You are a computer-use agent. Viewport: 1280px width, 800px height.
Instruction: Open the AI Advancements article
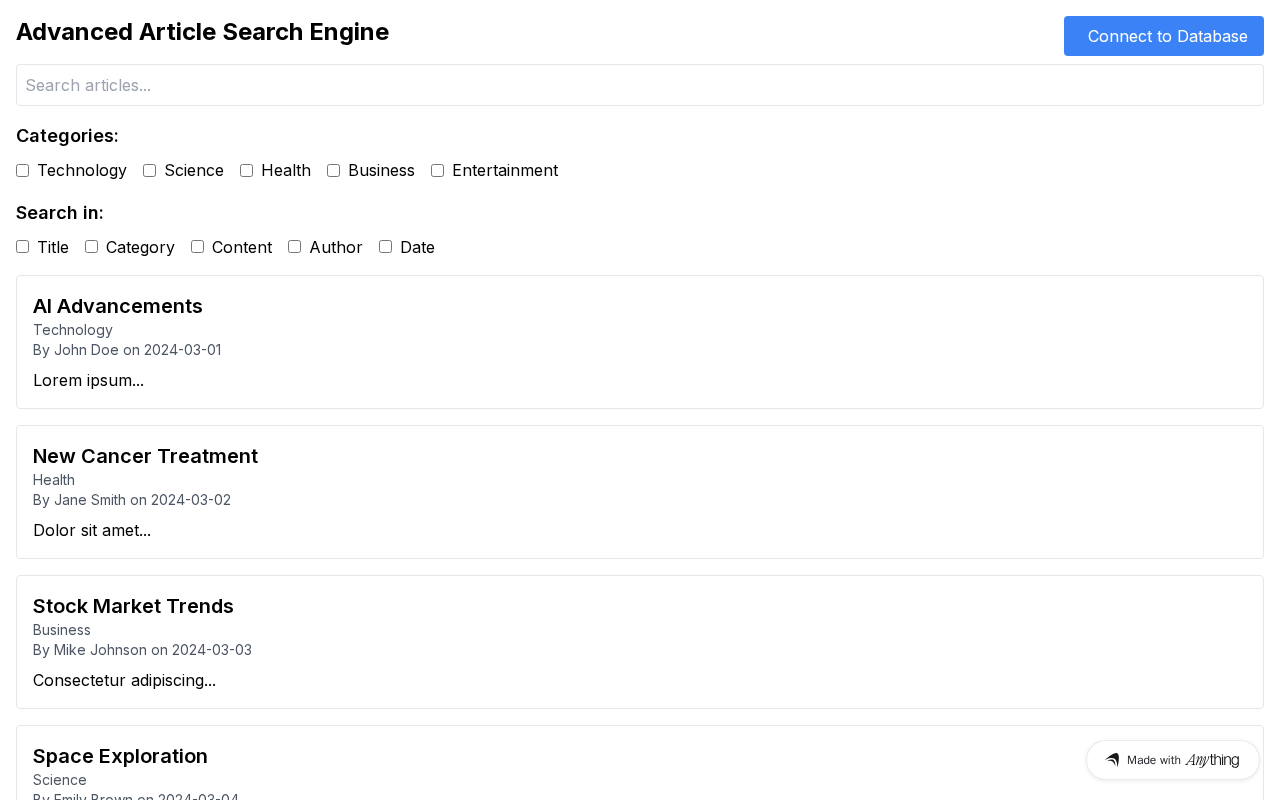tap(118, 306)
